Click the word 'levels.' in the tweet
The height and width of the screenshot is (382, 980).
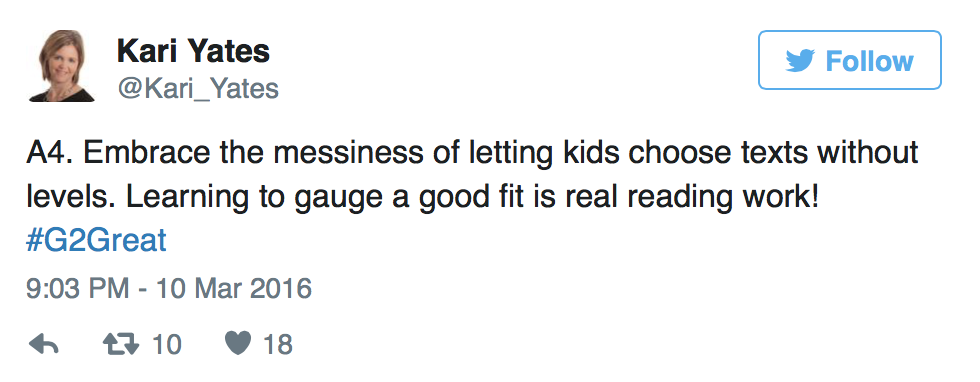point(71,198)
